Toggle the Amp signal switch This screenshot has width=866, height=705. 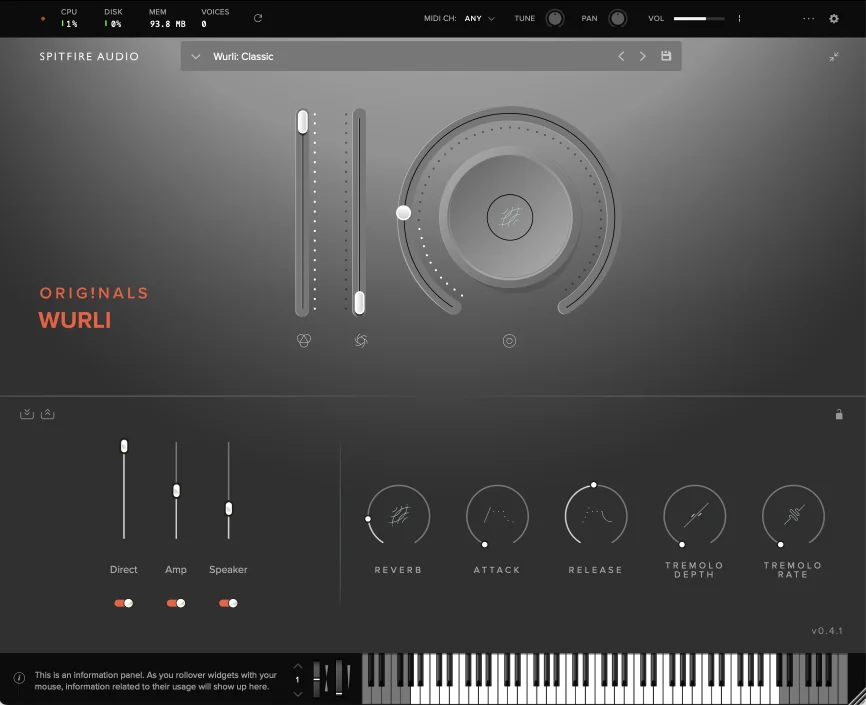click(x=176, y=603)
